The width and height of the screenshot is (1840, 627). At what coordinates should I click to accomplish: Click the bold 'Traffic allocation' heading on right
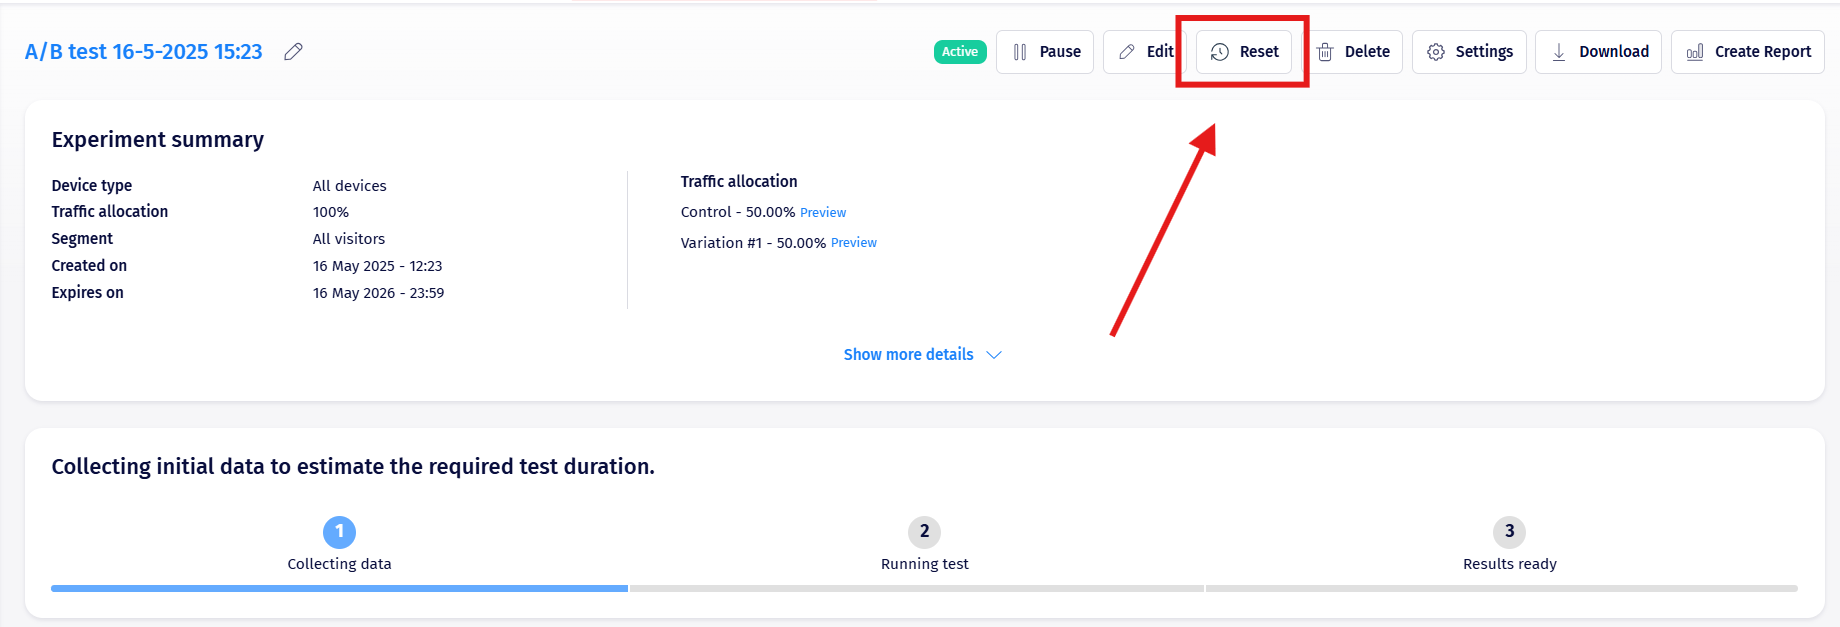tap(739, 182)
